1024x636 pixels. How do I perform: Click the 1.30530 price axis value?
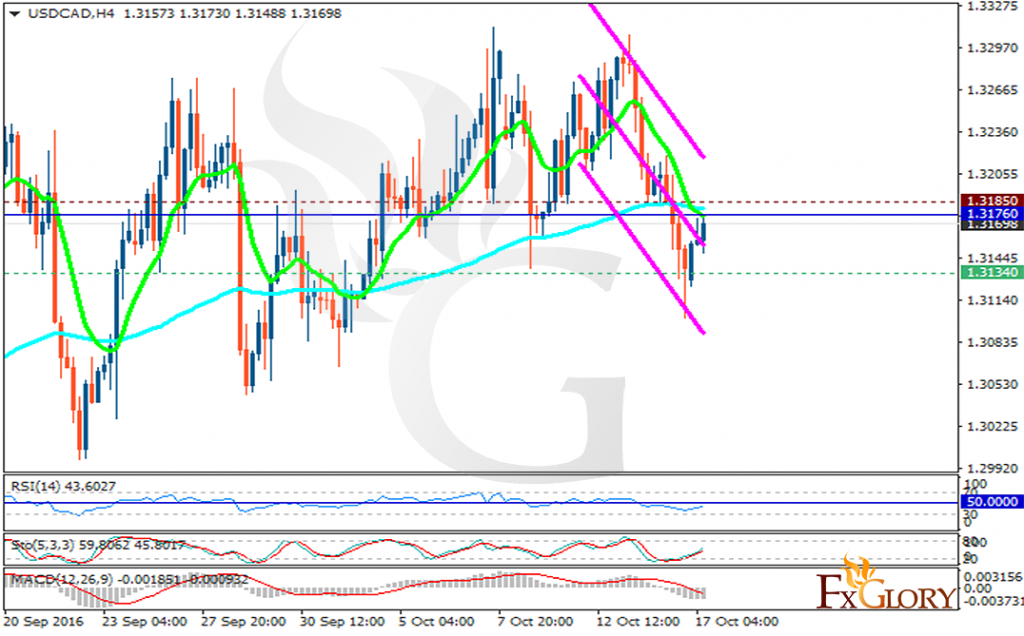tap(992, 384)
